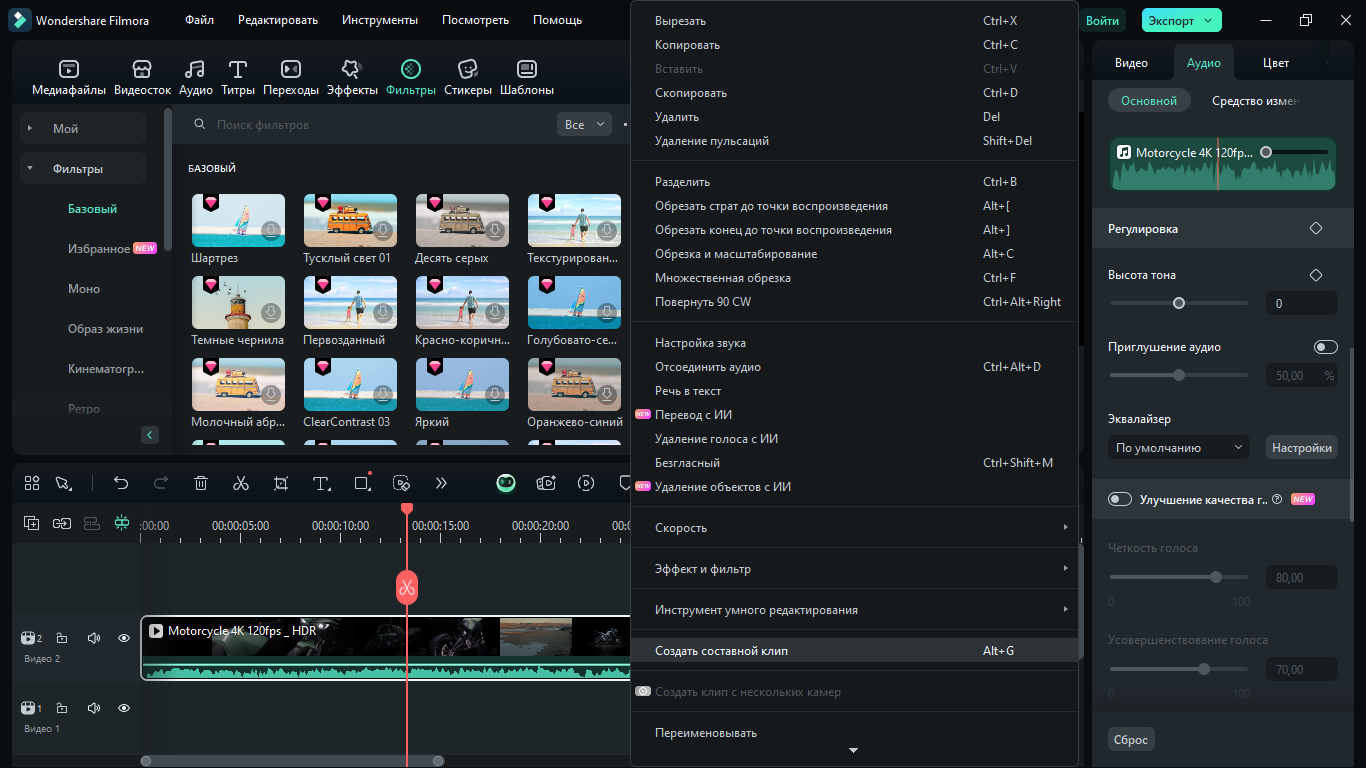Screen dimensions: 1366x768
Task: Click the Экспорт button
Action: coord(1181,20)
